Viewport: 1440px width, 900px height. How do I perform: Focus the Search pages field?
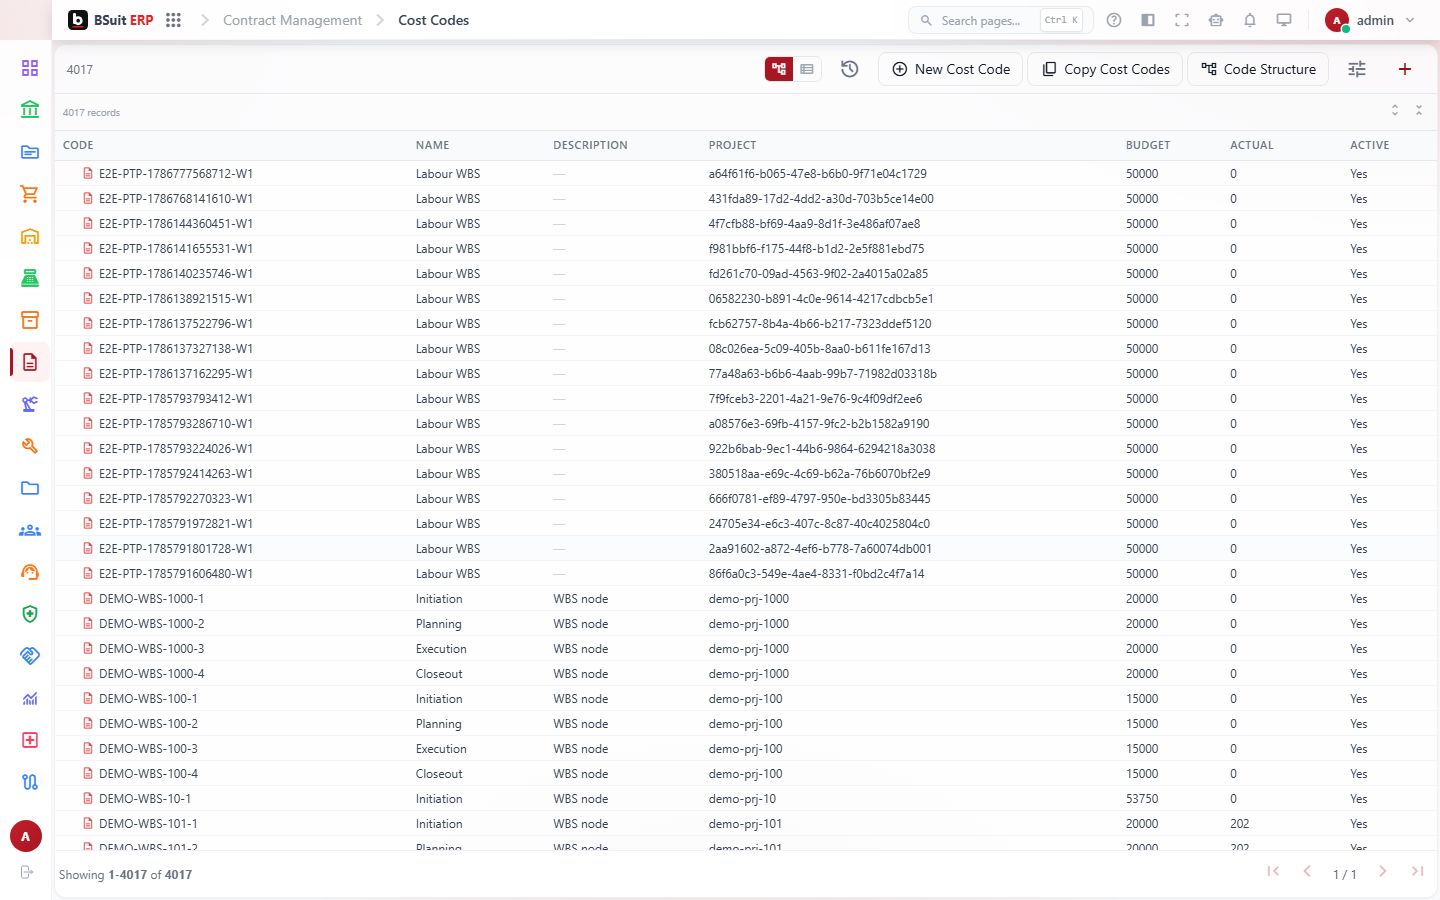tap(1000, 20)
